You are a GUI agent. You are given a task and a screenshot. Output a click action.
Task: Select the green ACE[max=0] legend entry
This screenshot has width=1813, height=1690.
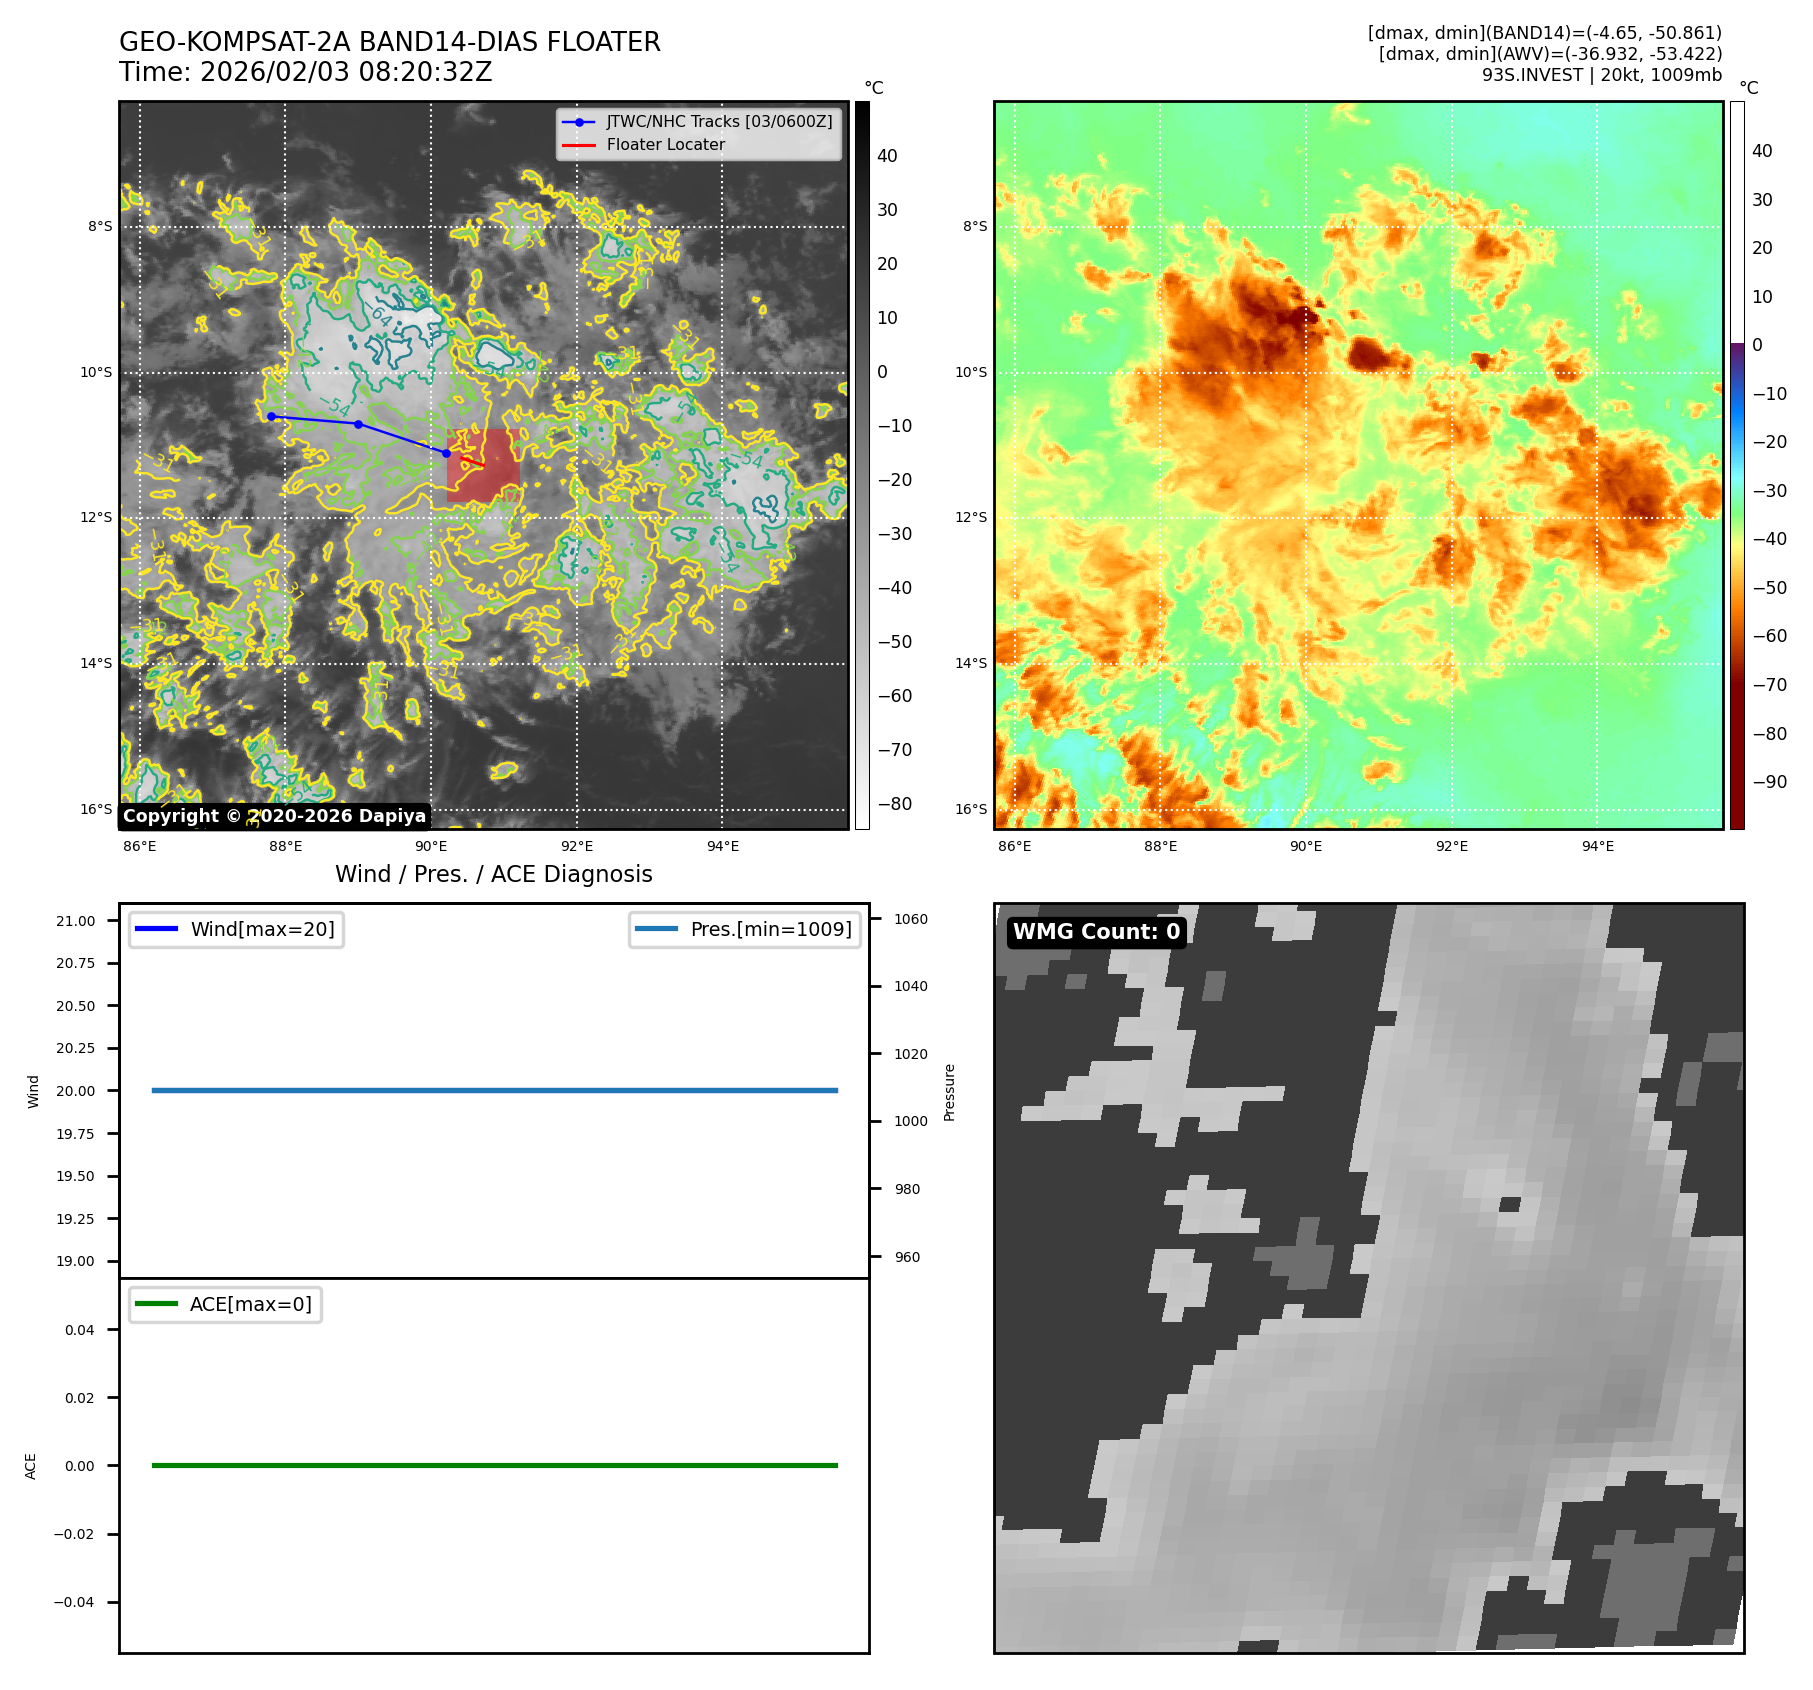click(x=225, y=1304)
